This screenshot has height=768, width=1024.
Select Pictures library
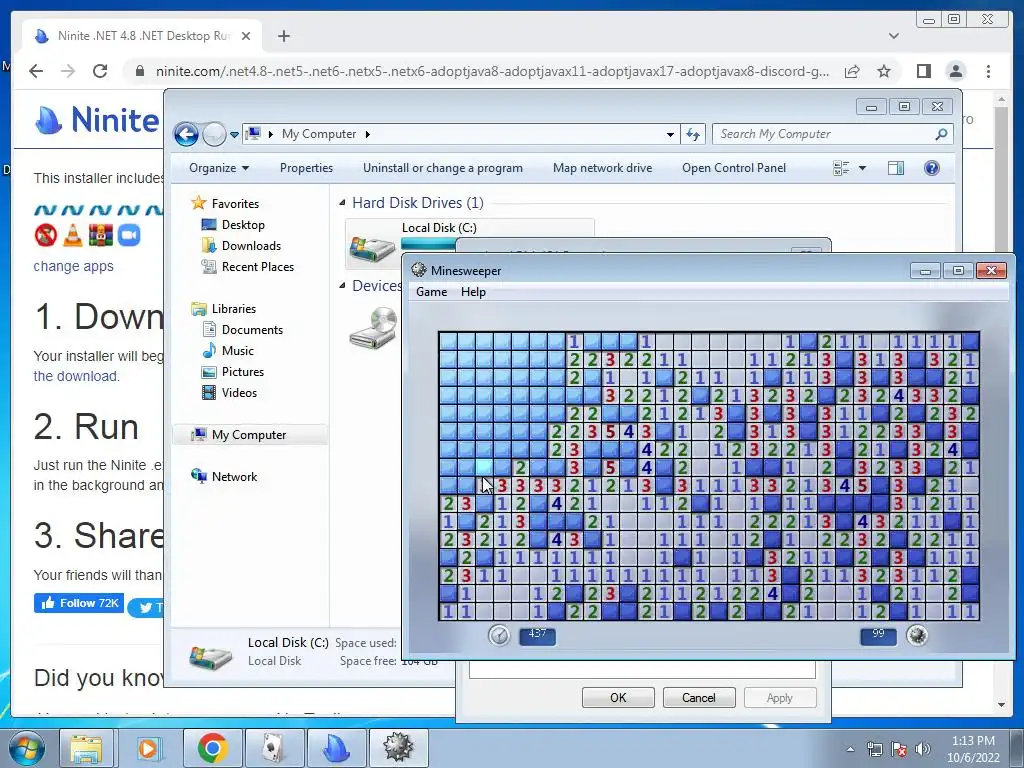[233, 372]
